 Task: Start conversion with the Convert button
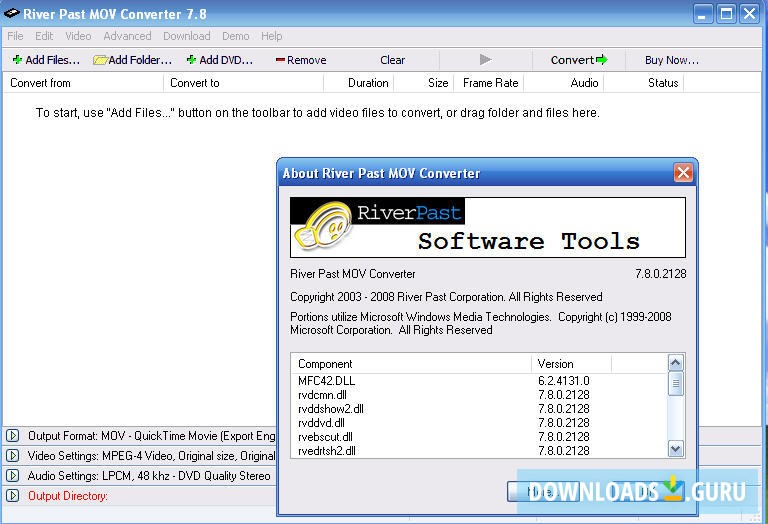[x=579, y=60]
